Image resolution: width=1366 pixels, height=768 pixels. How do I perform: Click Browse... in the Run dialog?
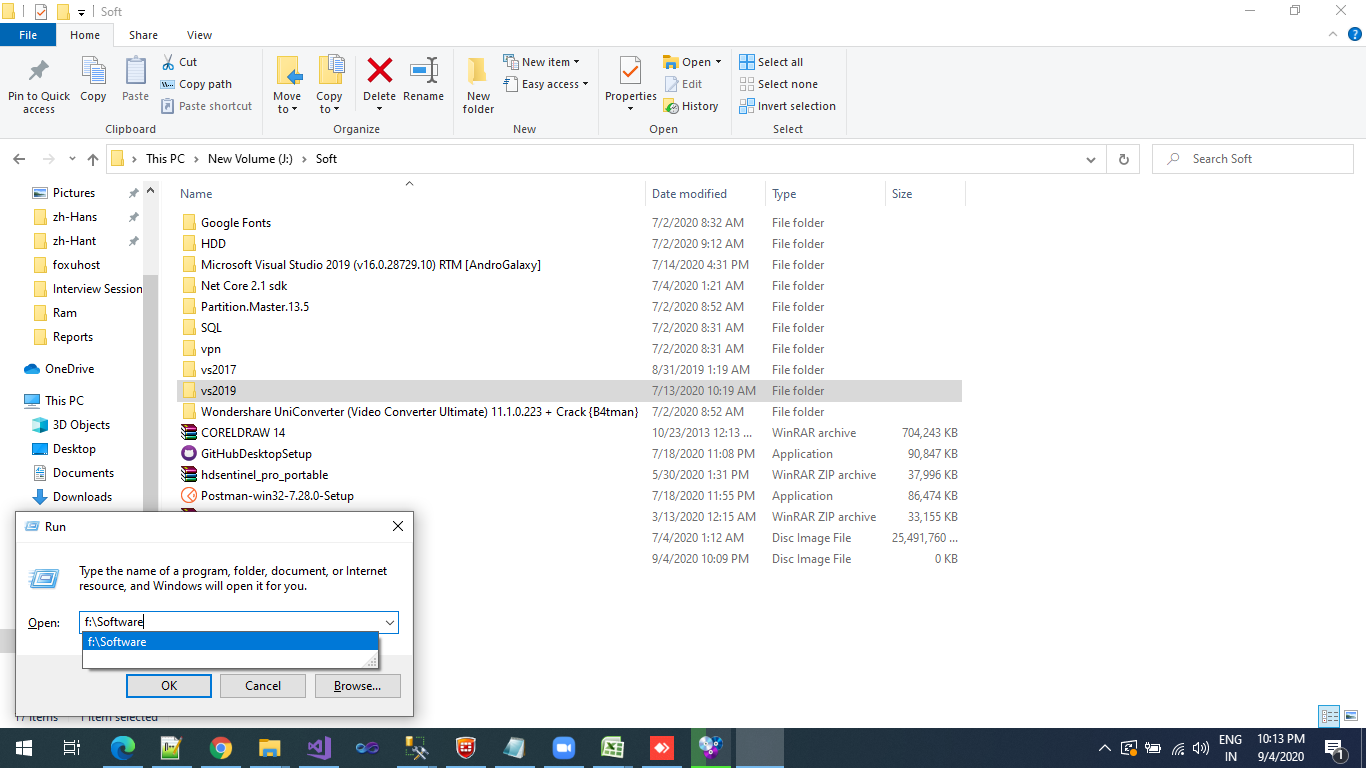coord(357,686)
